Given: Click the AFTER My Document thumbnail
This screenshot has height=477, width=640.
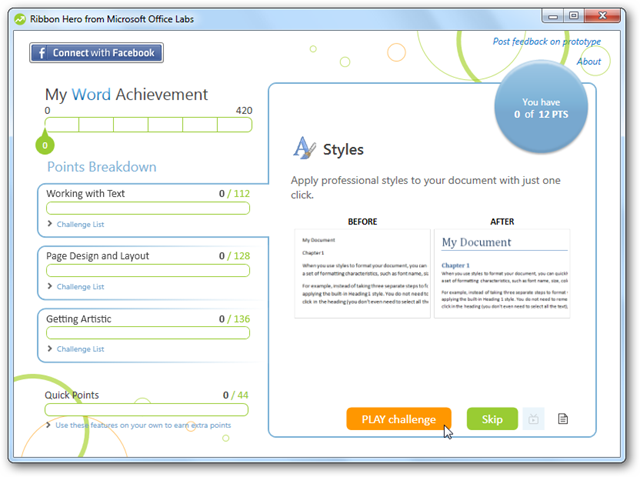Looking at the screenshot, I should tap(502, 273).
